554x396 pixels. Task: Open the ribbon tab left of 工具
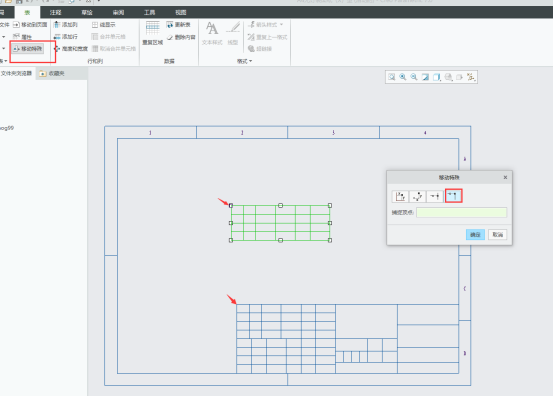118,12
